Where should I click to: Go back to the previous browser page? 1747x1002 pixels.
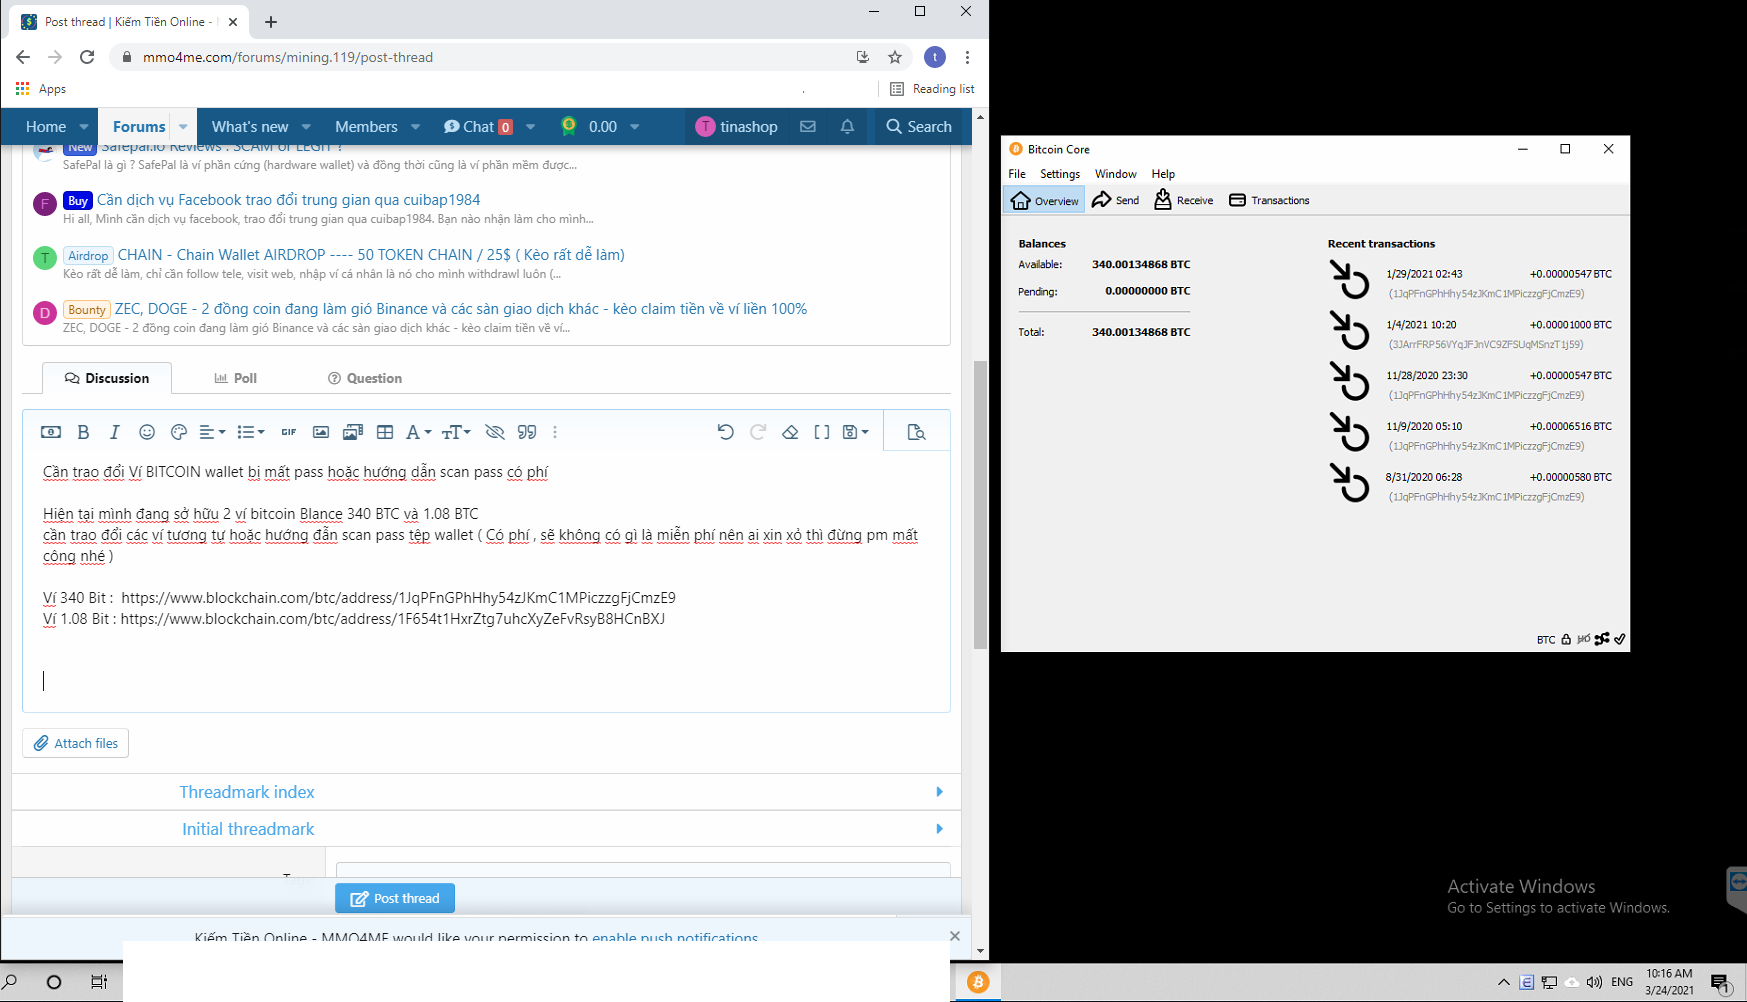pyautogui.click(x=23, y=57)
